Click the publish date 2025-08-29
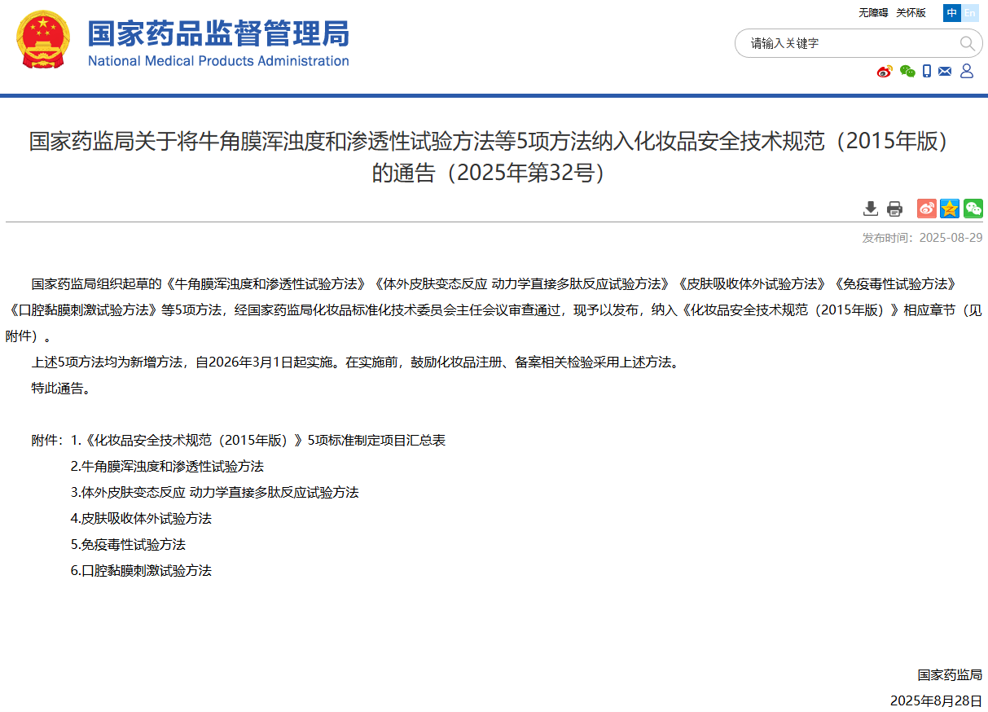Viewport: 988px width, 712px height. [x=950, y=238]
